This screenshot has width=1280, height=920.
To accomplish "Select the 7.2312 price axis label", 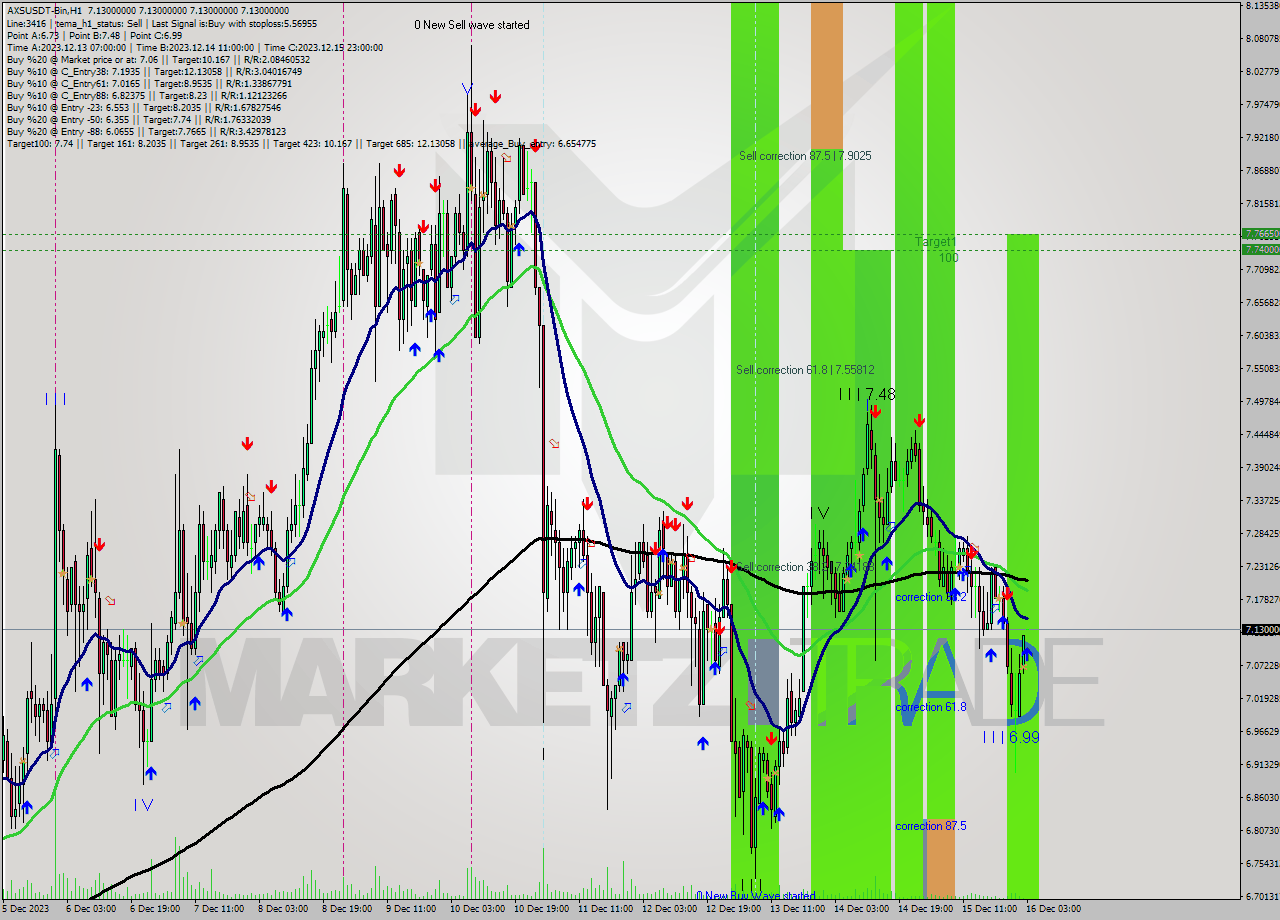I will coord(1263,566).
